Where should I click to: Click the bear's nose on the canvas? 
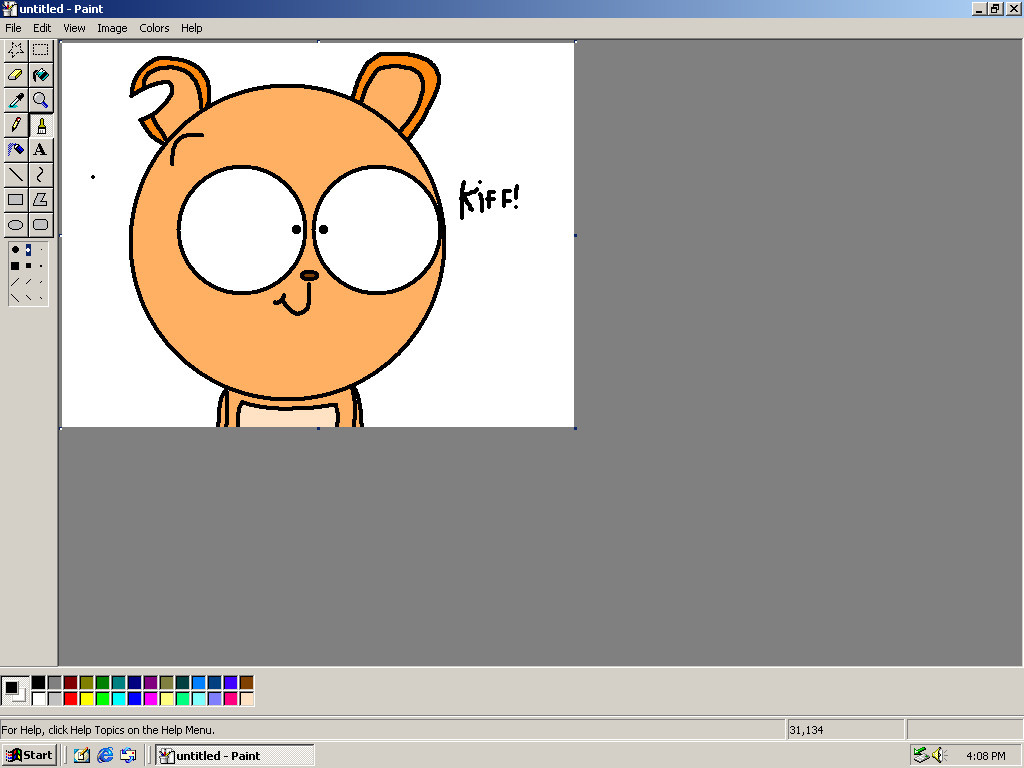[x=309, y=276]
